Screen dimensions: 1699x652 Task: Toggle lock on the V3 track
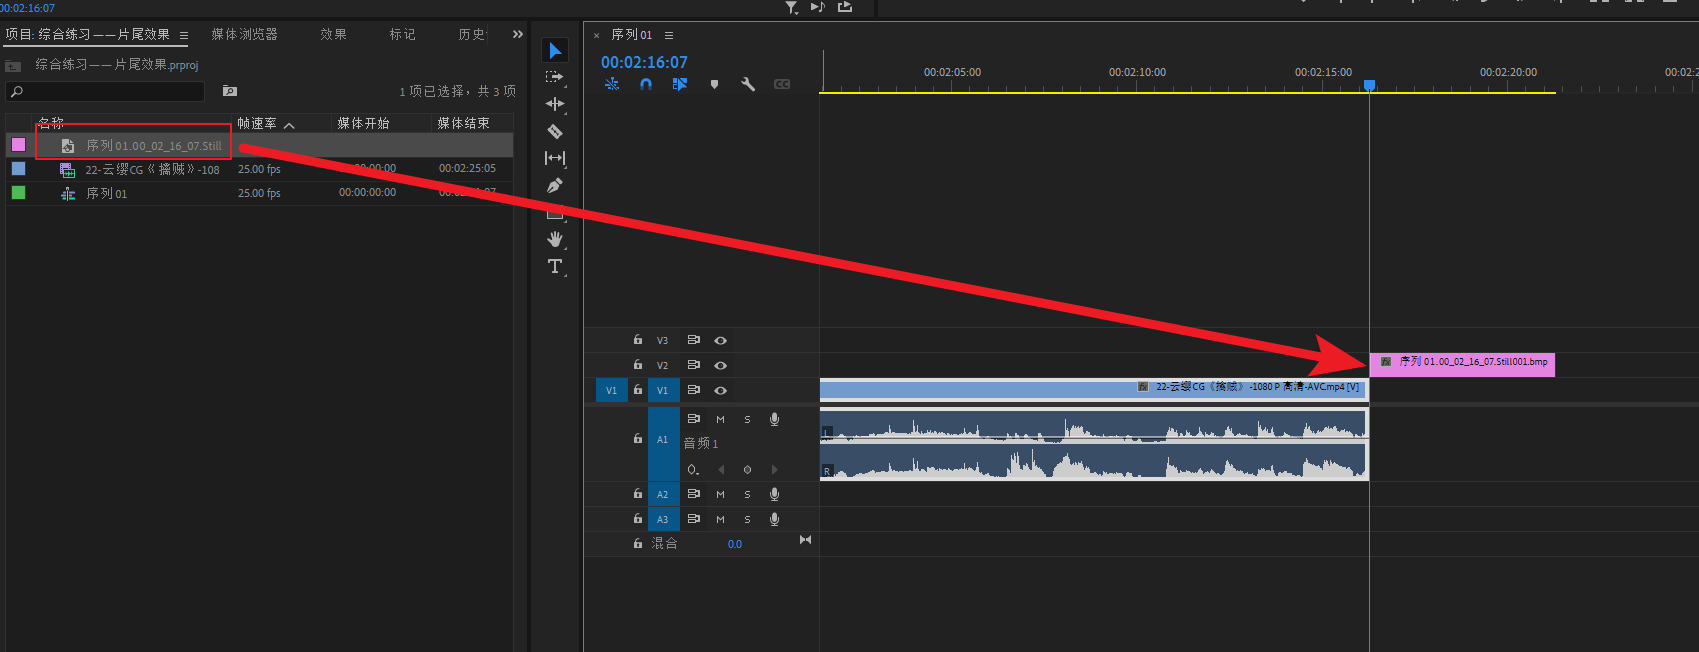638,340
